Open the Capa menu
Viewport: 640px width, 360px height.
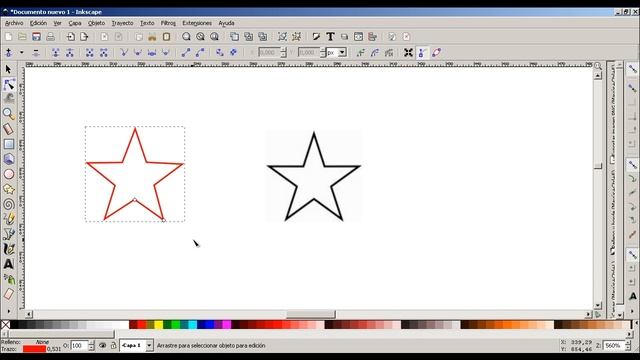pyautogui.click(x=75, y=23)
